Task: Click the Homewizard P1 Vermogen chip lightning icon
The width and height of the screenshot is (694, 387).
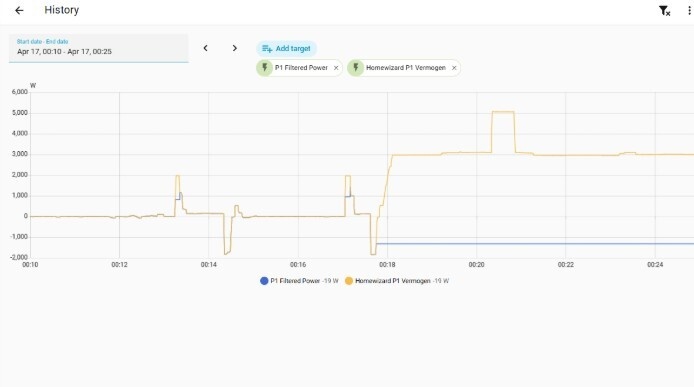Action: pyautogui.click(x=355, y=68)
